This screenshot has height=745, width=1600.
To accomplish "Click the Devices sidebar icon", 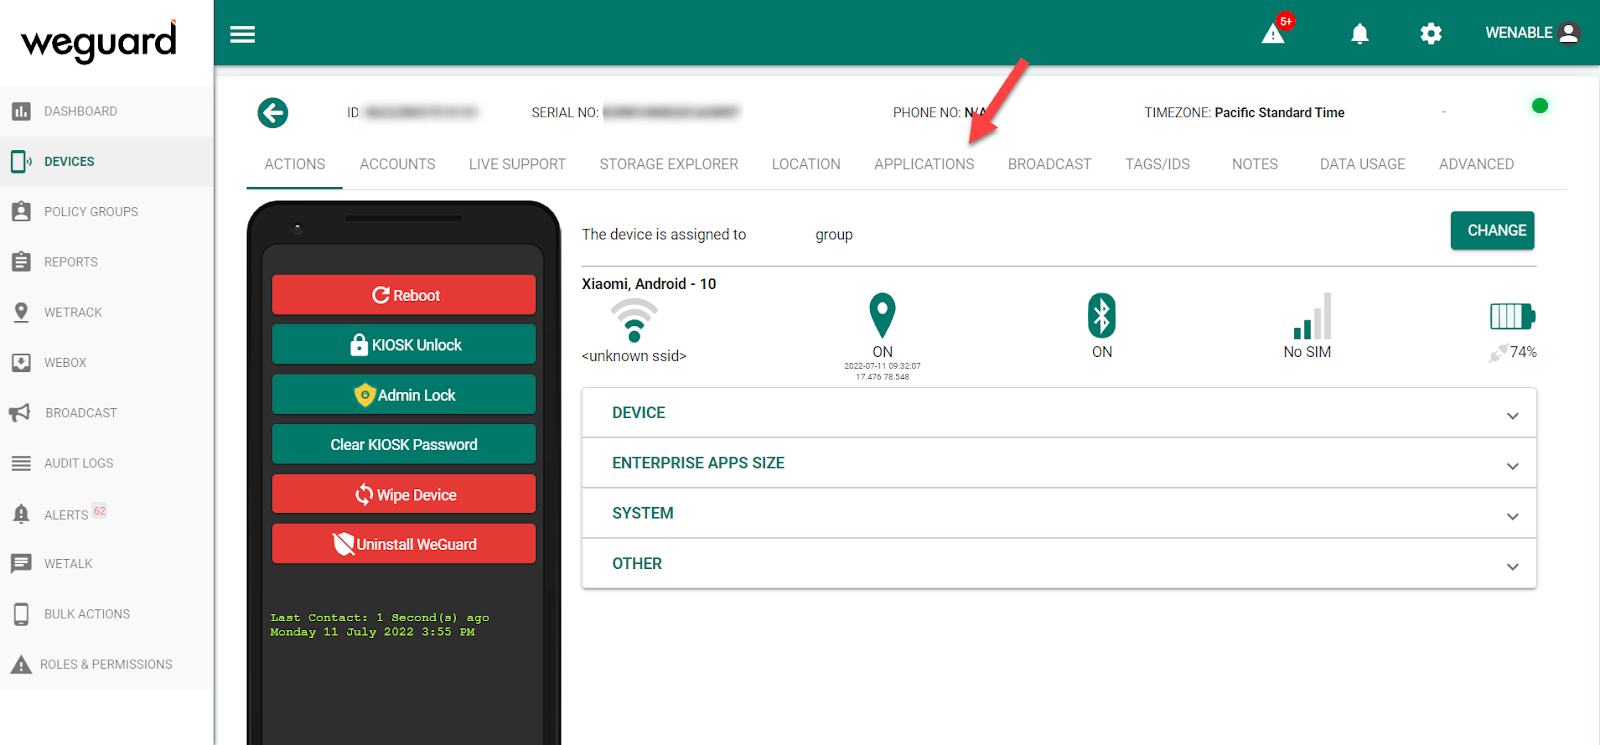I will [21, 161].
